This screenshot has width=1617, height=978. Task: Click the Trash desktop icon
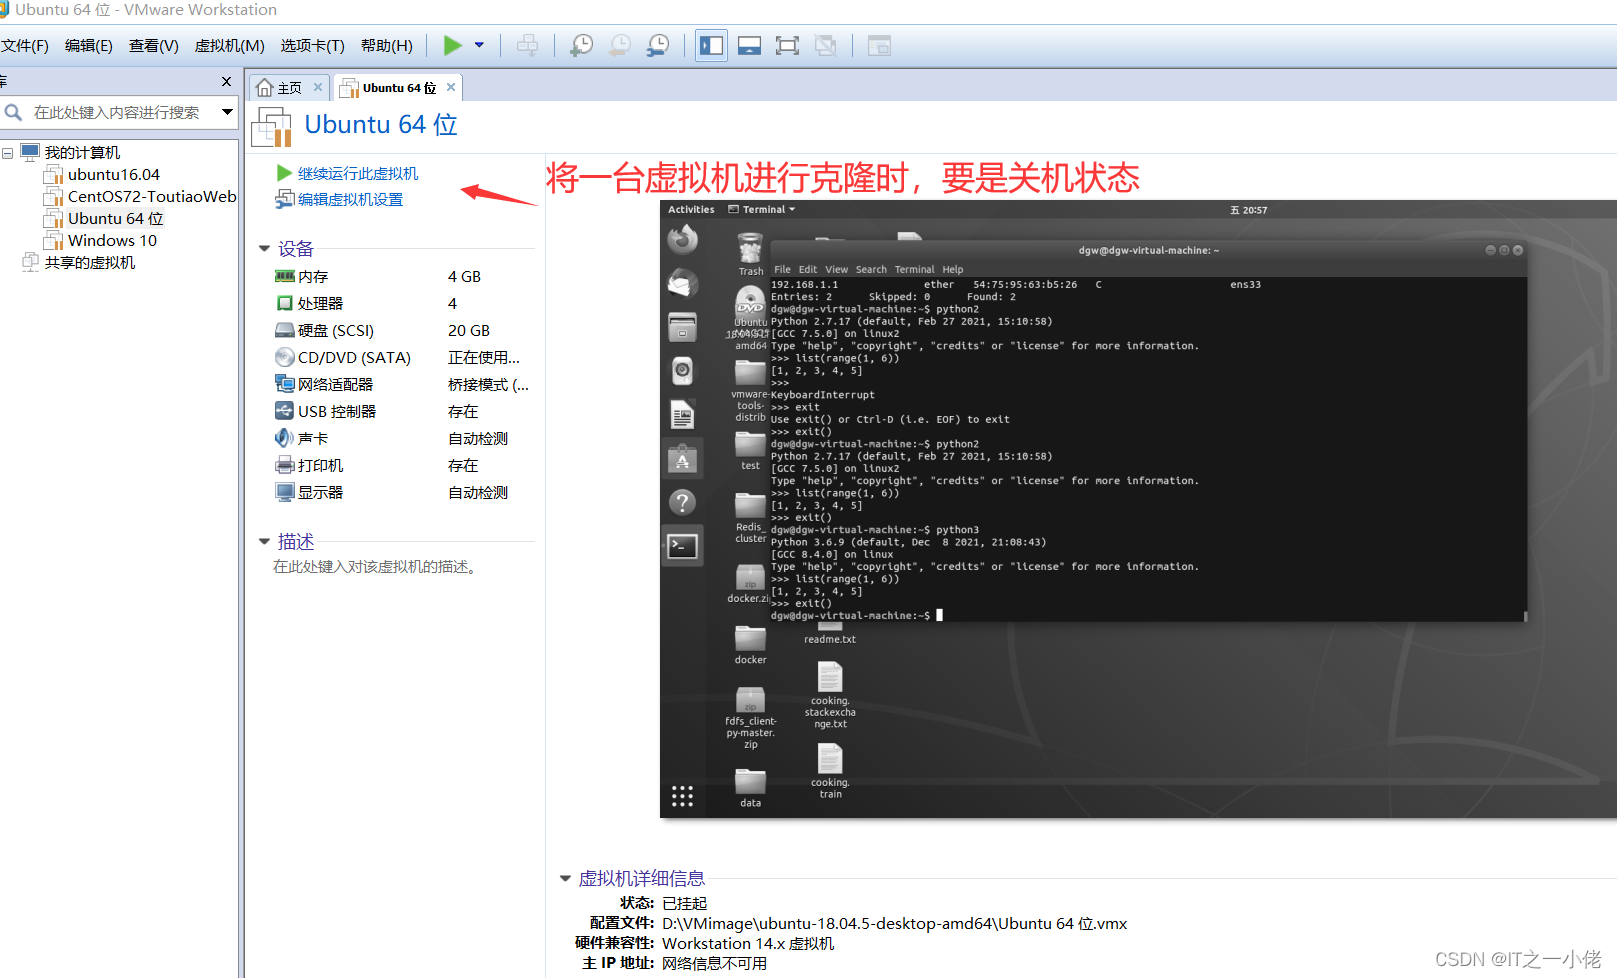[x=751, y=254]
